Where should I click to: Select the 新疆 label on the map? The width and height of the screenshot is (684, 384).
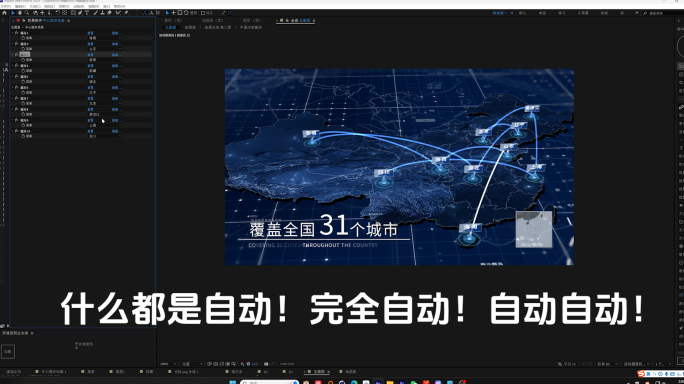[x=311, y=133]
